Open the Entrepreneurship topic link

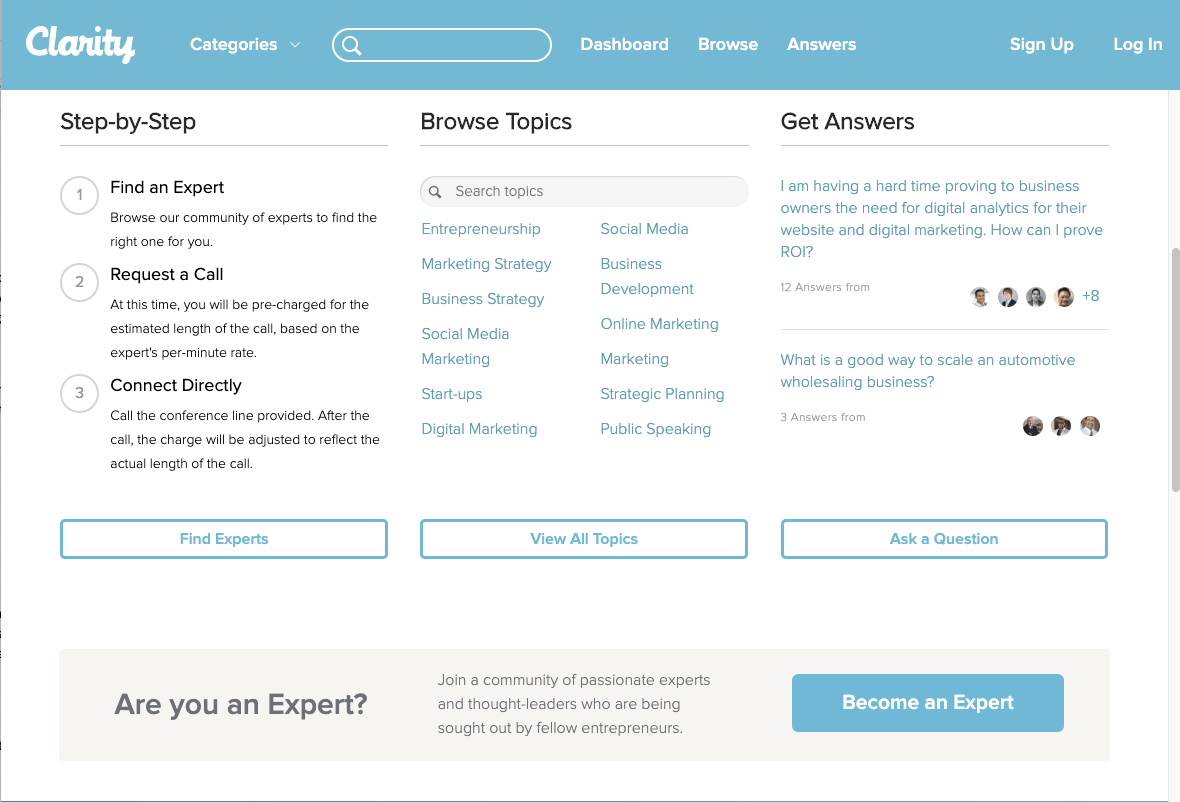pos(481,229)
